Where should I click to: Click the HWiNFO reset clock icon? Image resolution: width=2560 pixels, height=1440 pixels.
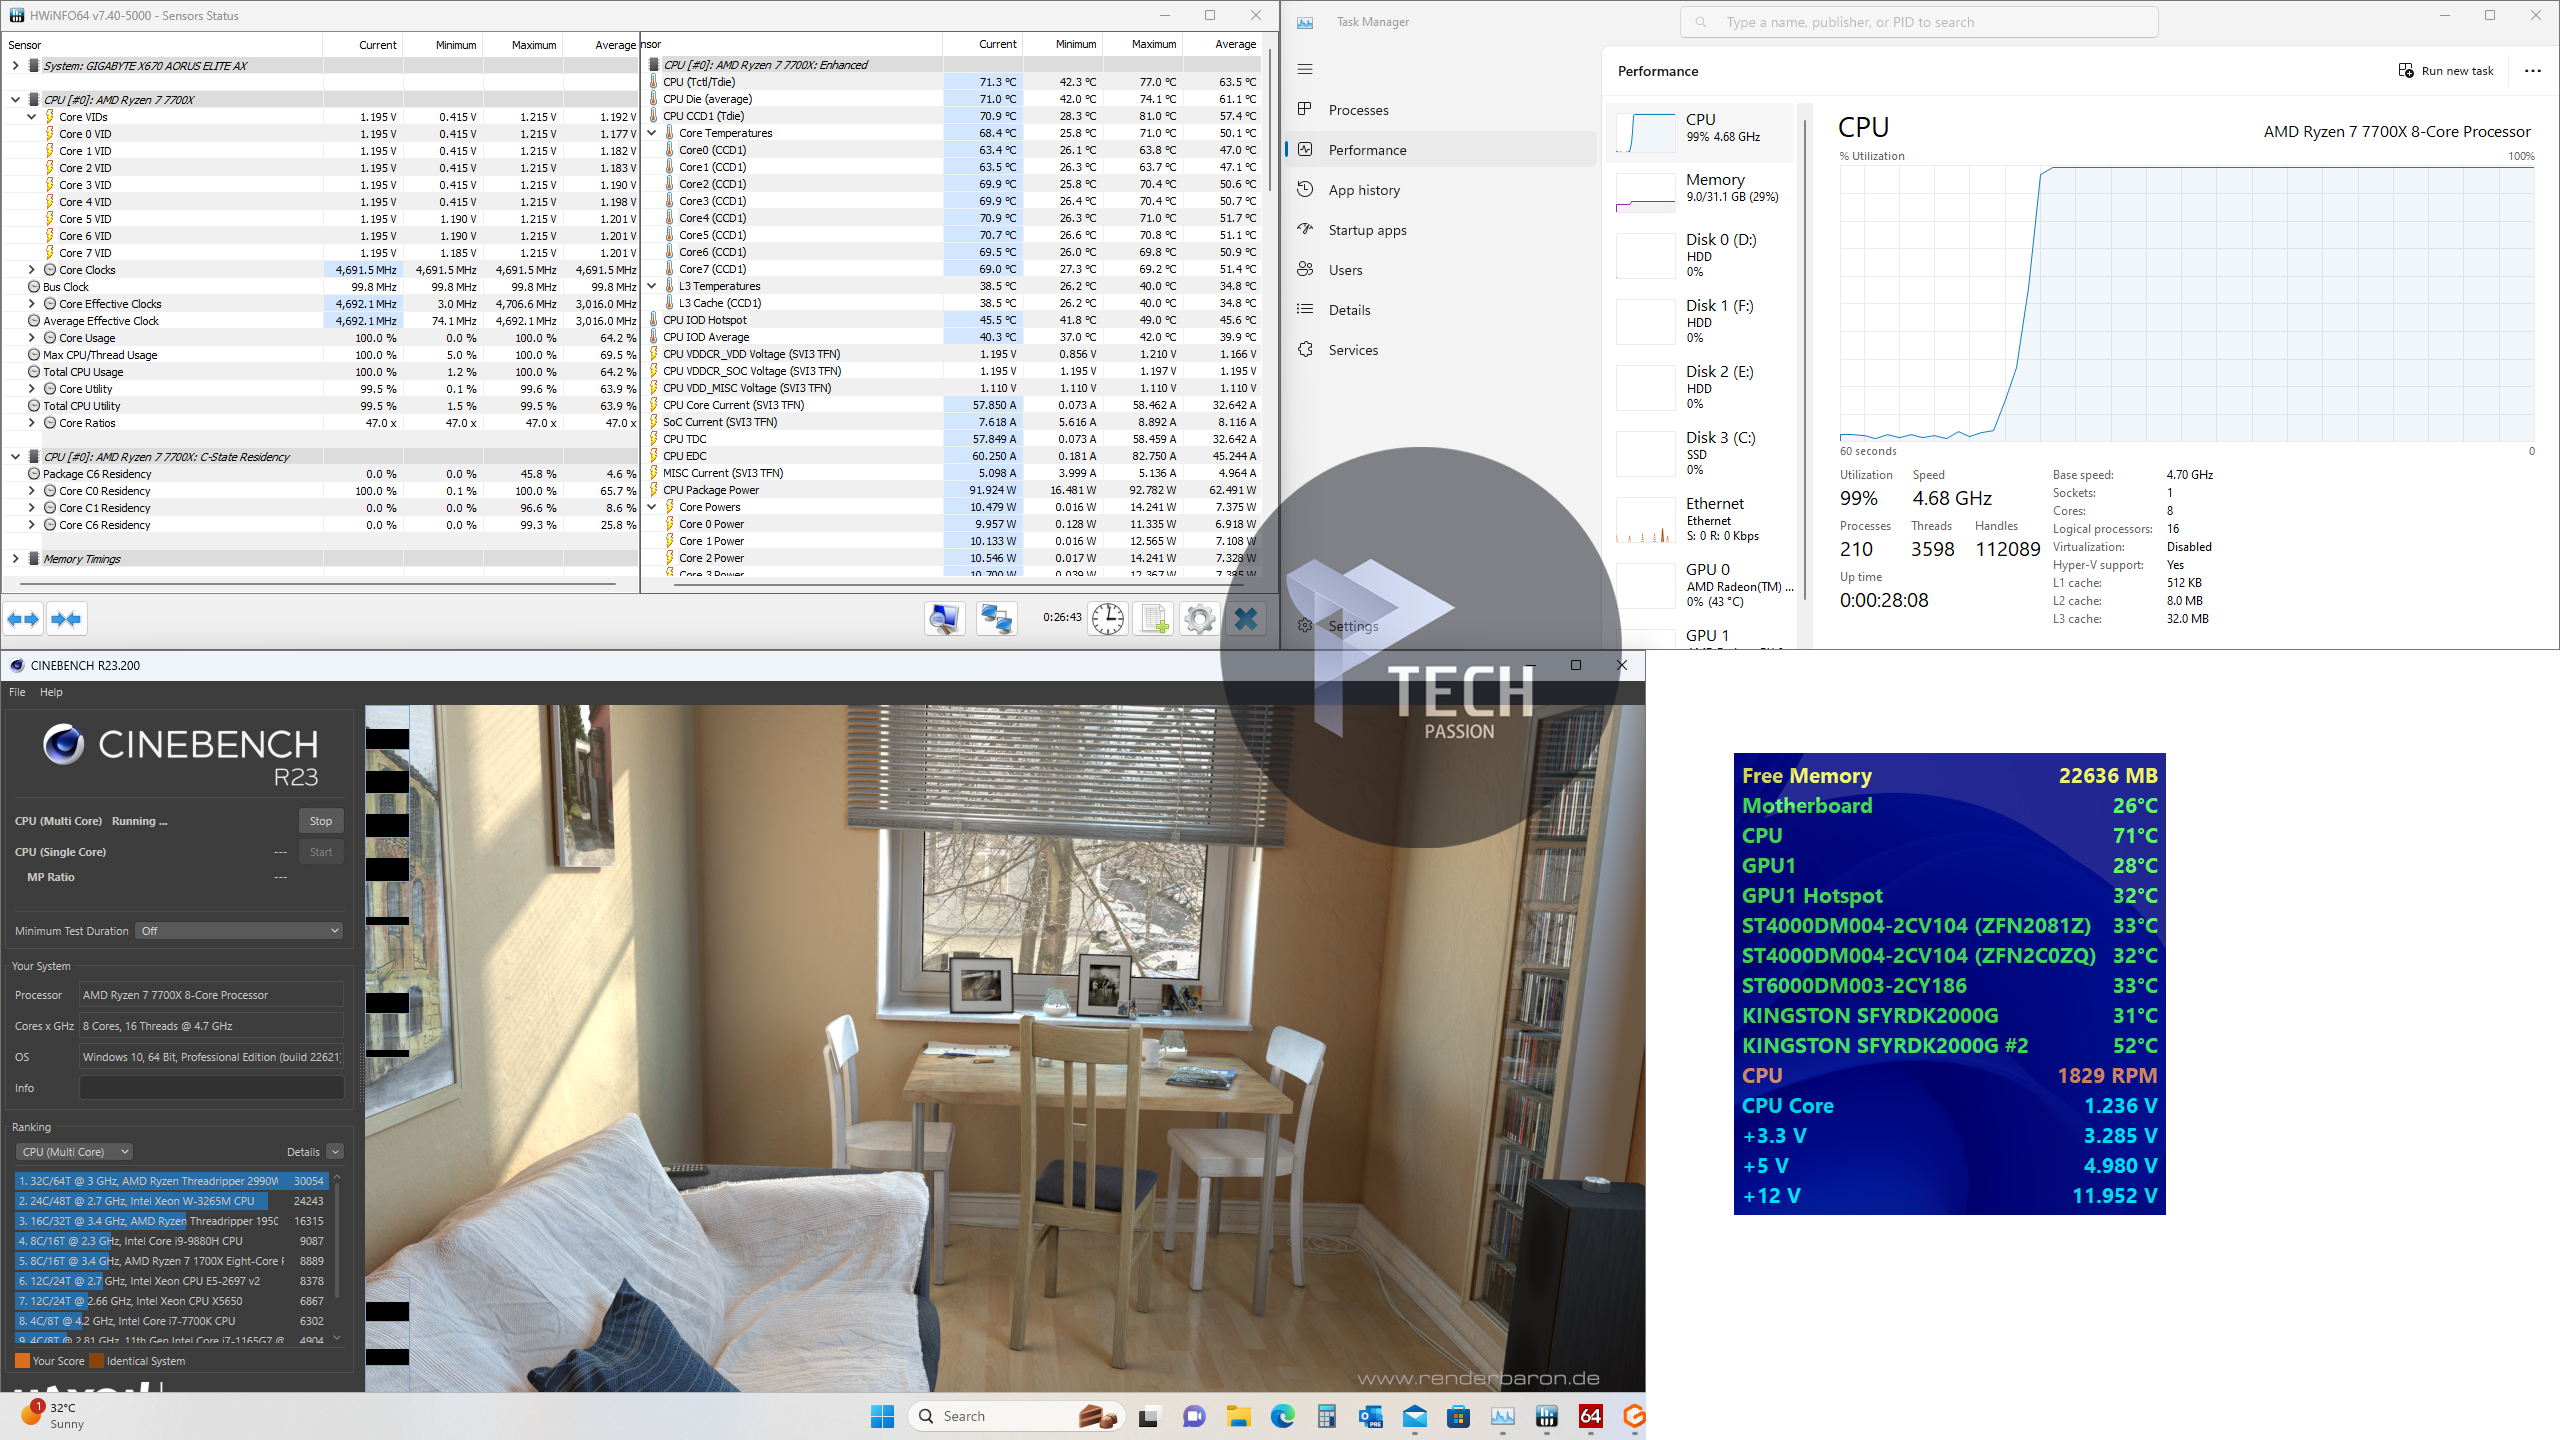[x=1107, y=619]
